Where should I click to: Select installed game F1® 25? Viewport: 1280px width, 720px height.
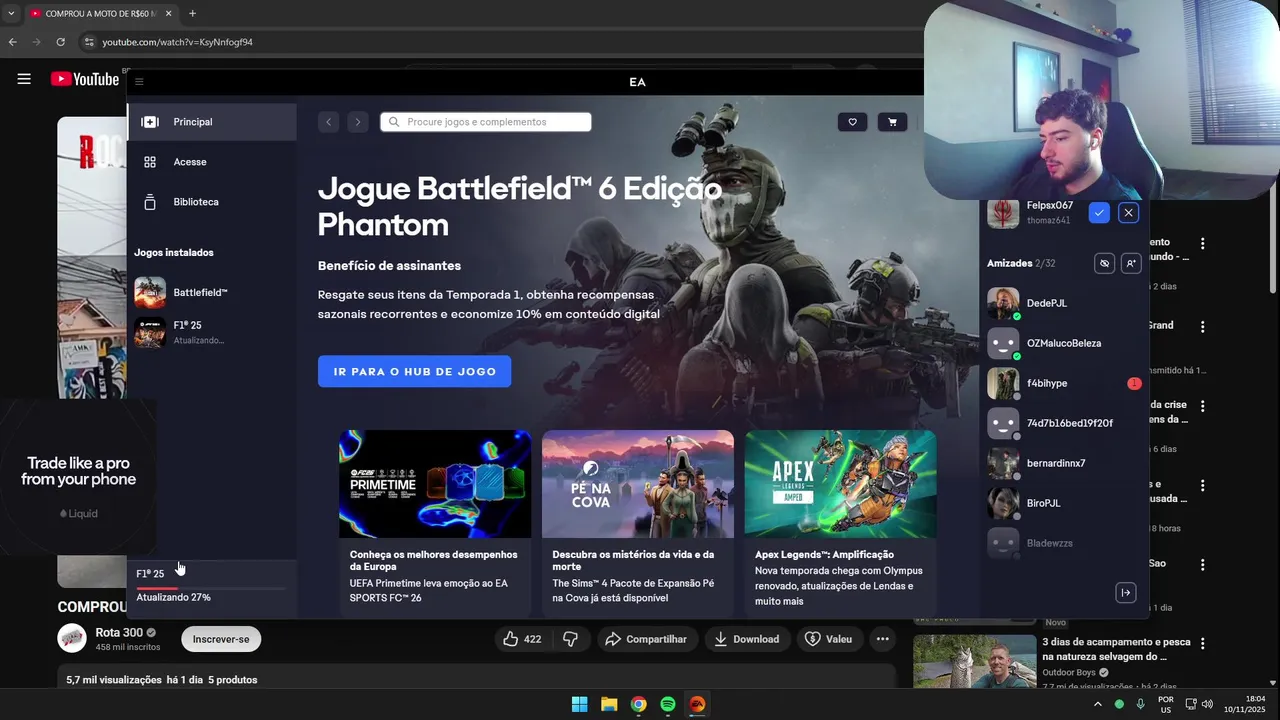[x=212, y=332]
